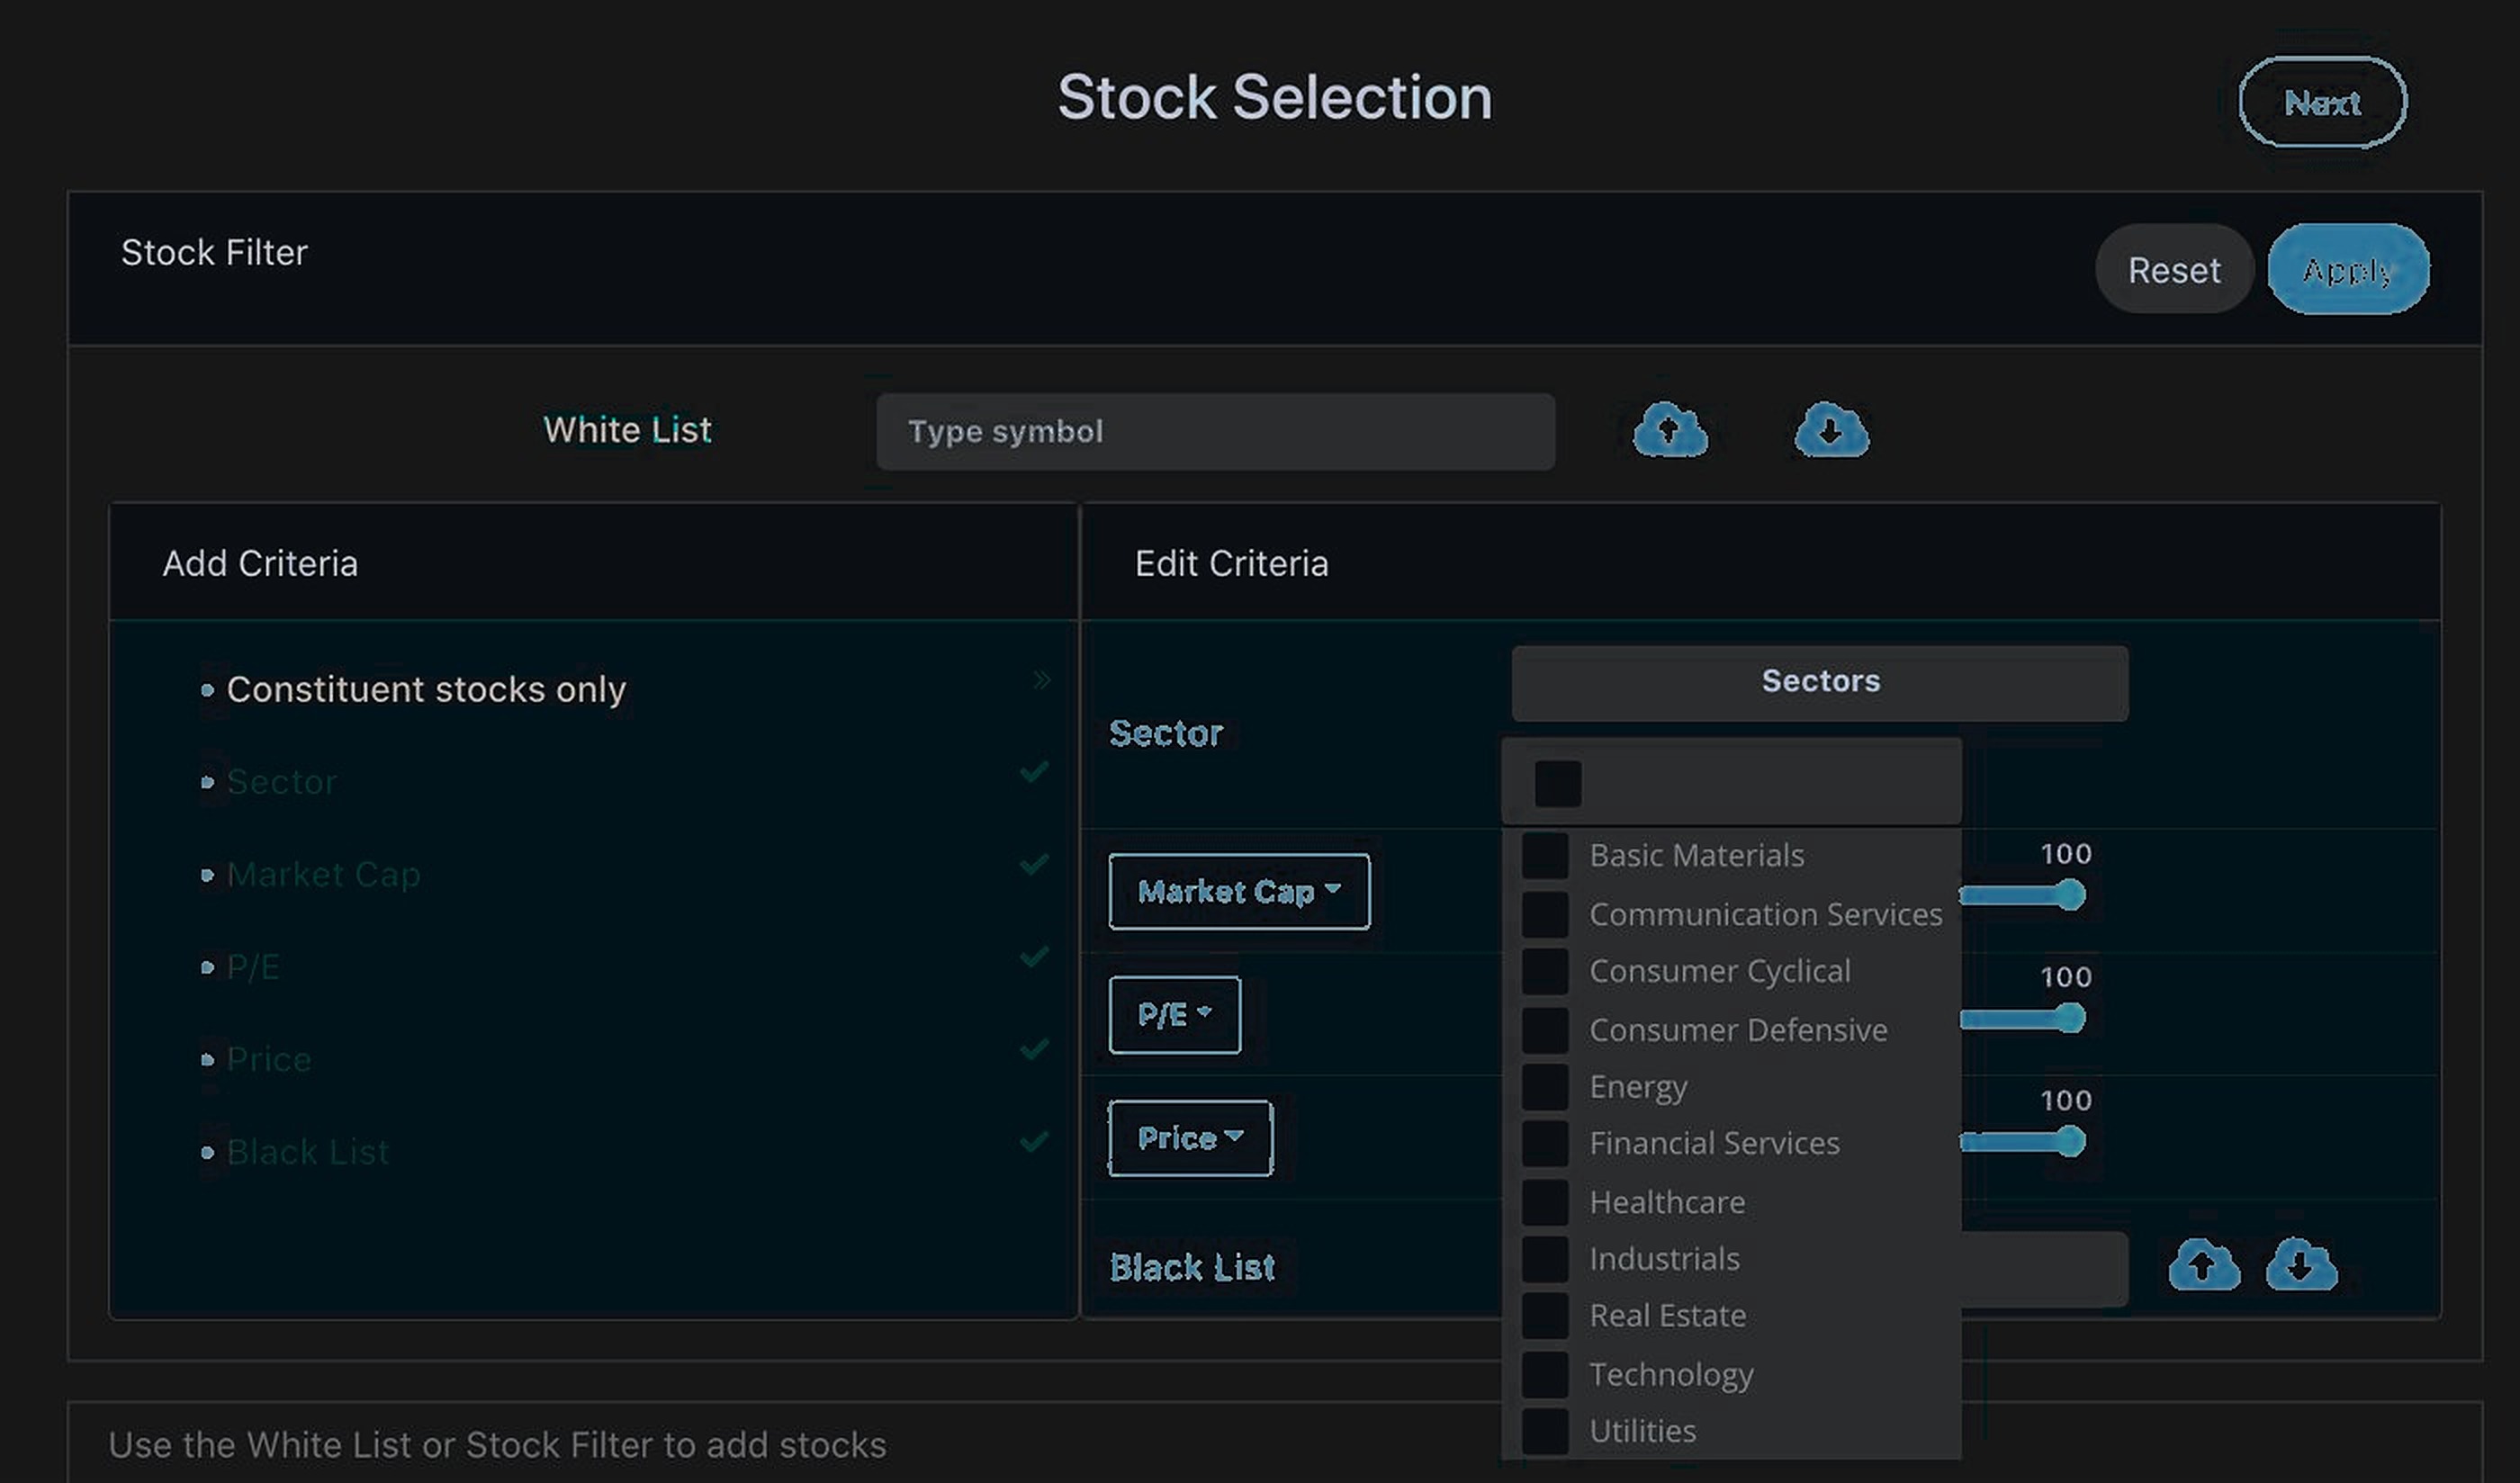Select Black List in Add Criteria list

point(308,1152)
